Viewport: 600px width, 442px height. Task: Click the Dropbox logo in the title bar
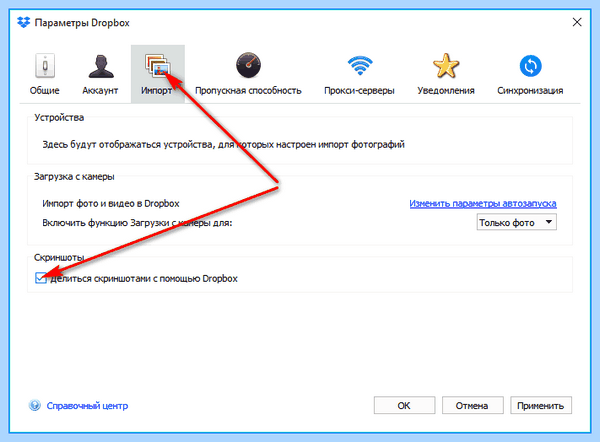(x=23, y=23)
